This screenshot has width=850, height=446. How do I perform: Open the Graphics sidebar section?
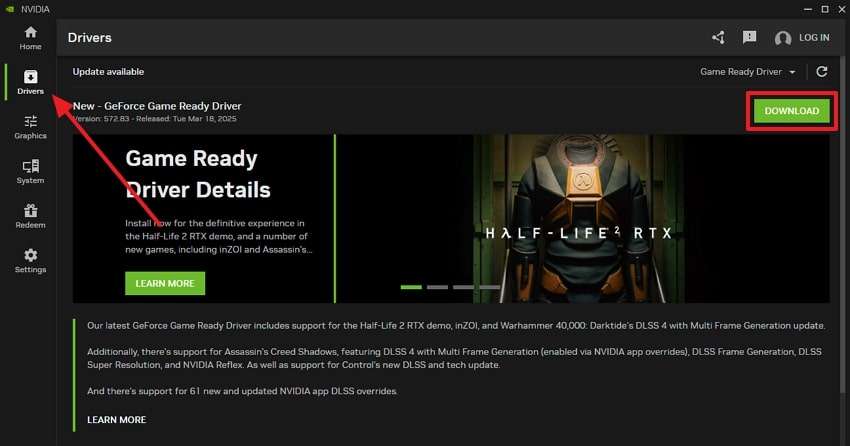click(30, 127)
